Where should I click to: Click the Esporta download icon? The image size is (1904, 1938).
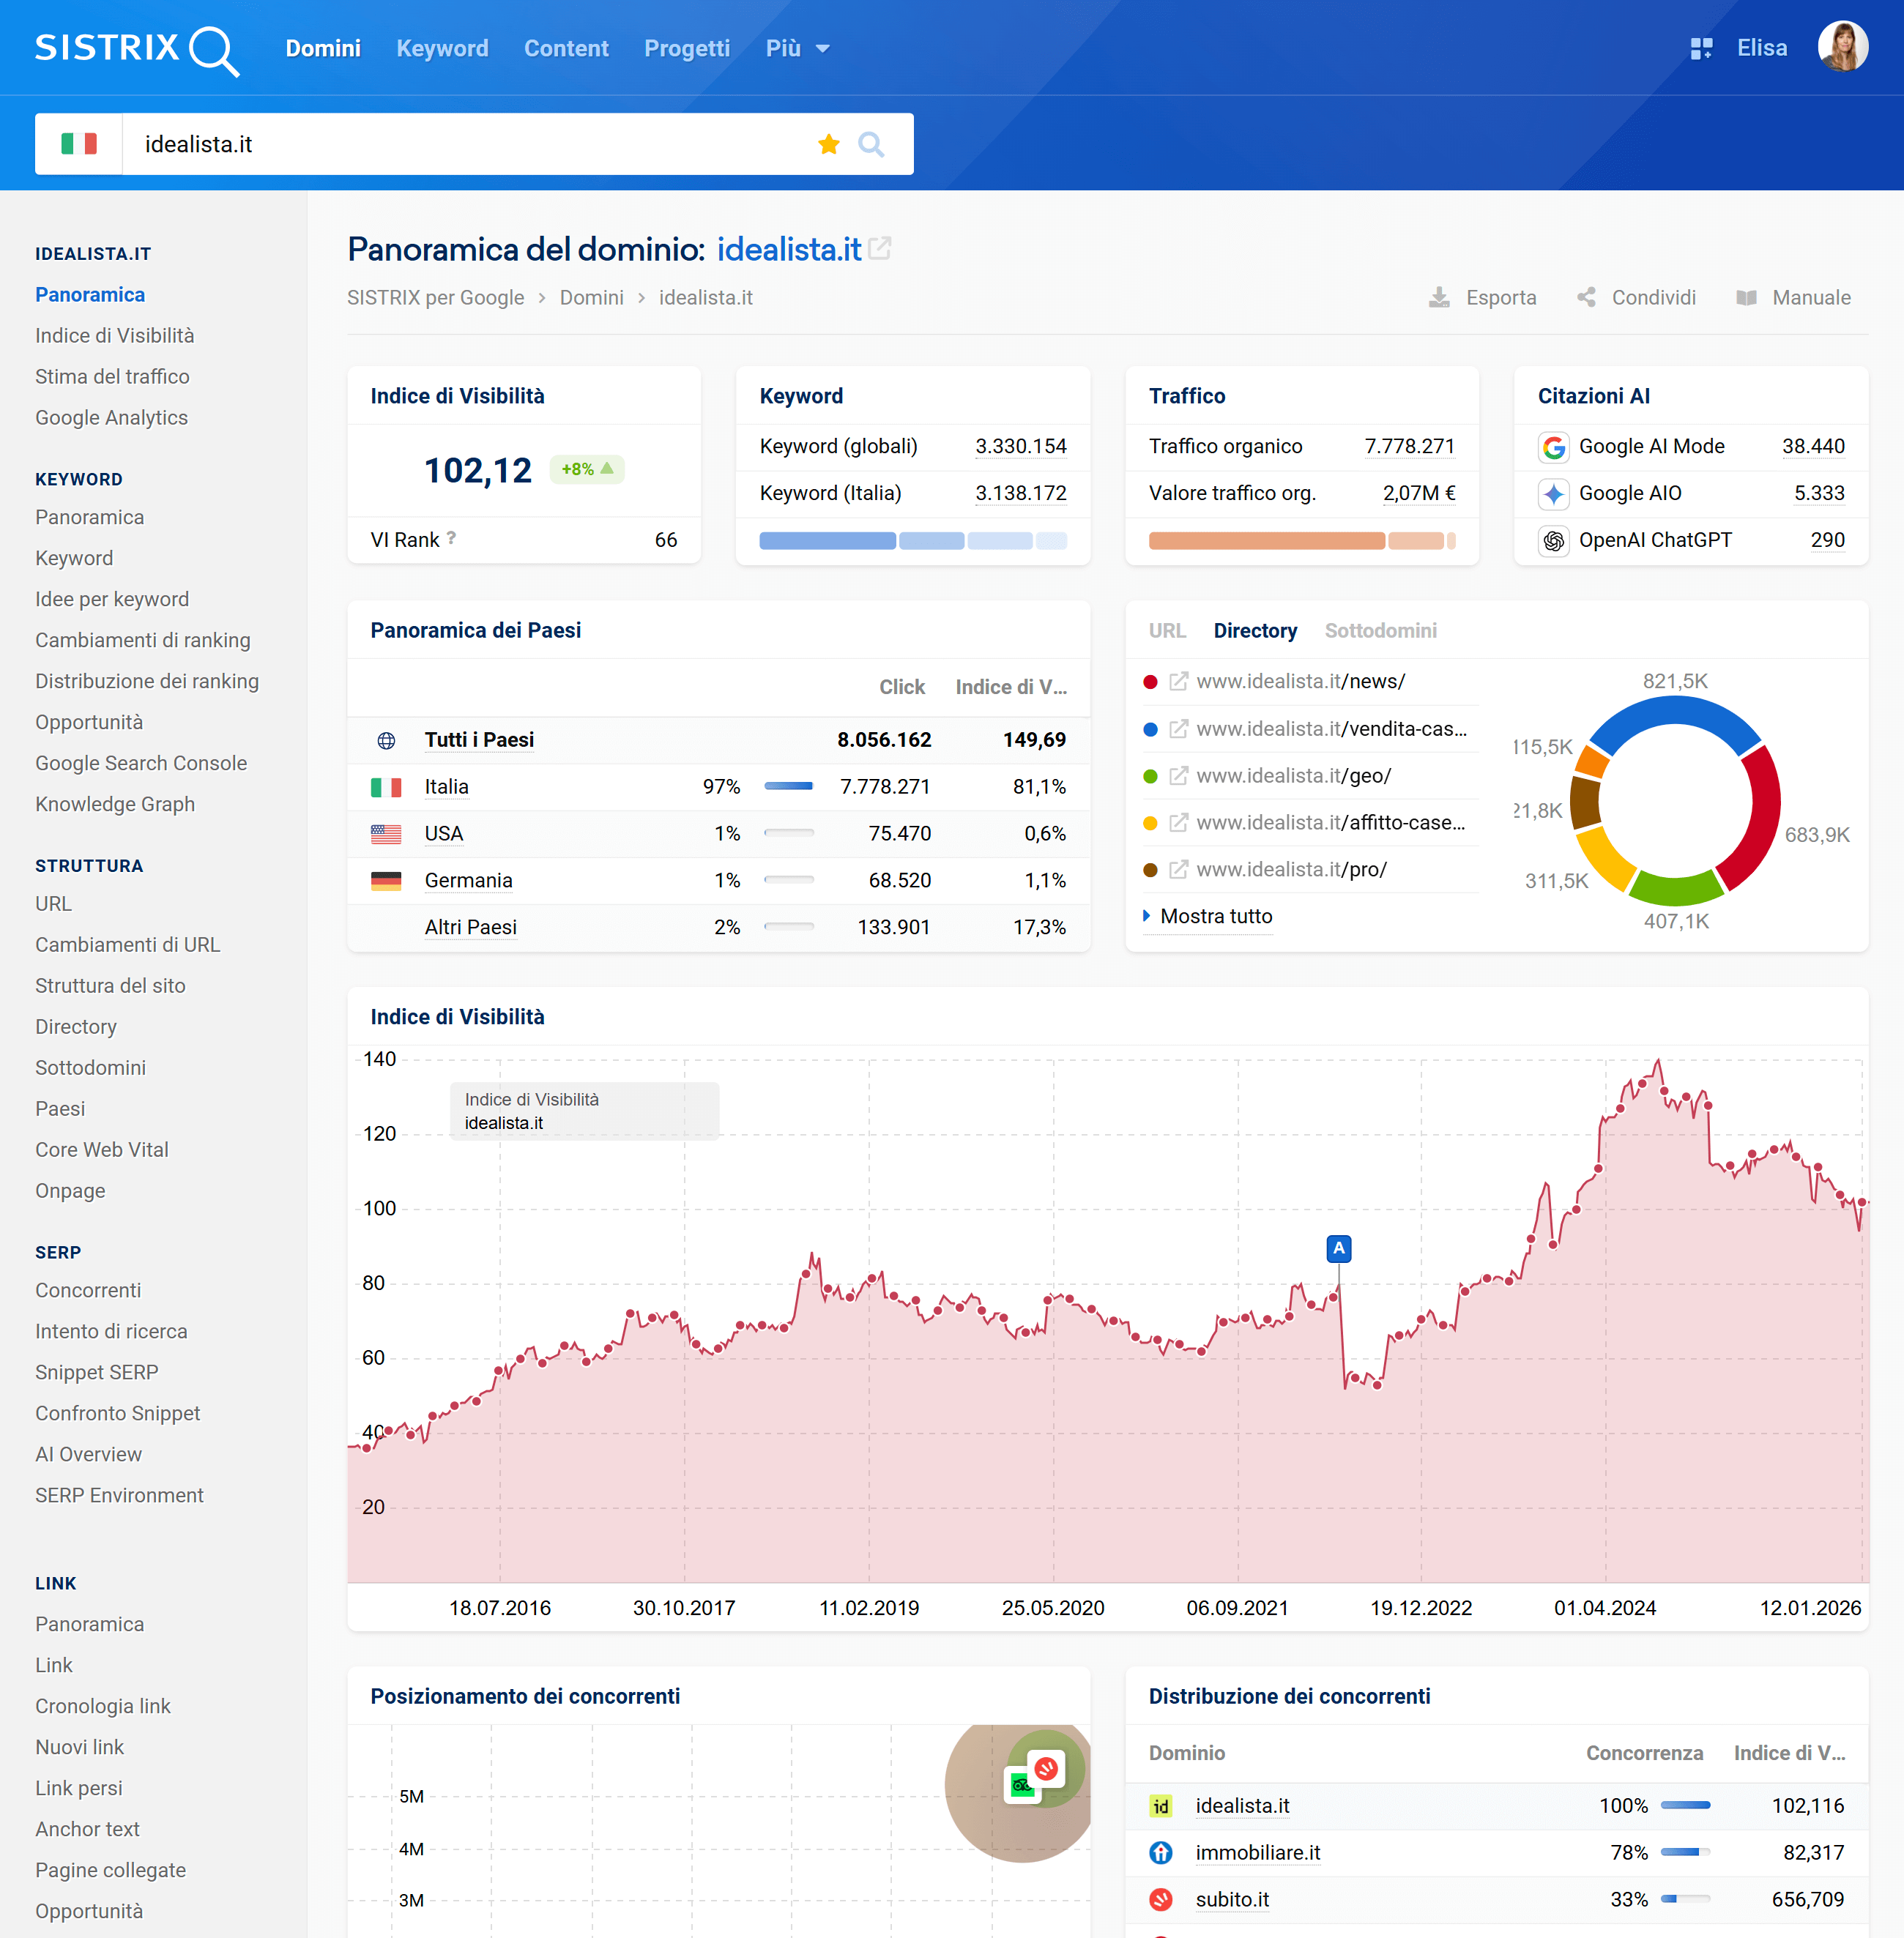coord(1438,297)
